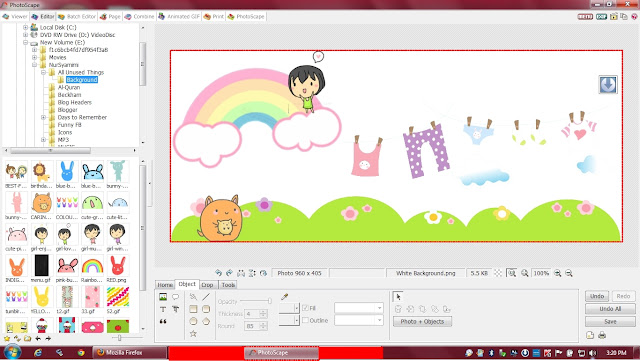Click the Redo button
The image size is (640, 361).
click(623, 296)
